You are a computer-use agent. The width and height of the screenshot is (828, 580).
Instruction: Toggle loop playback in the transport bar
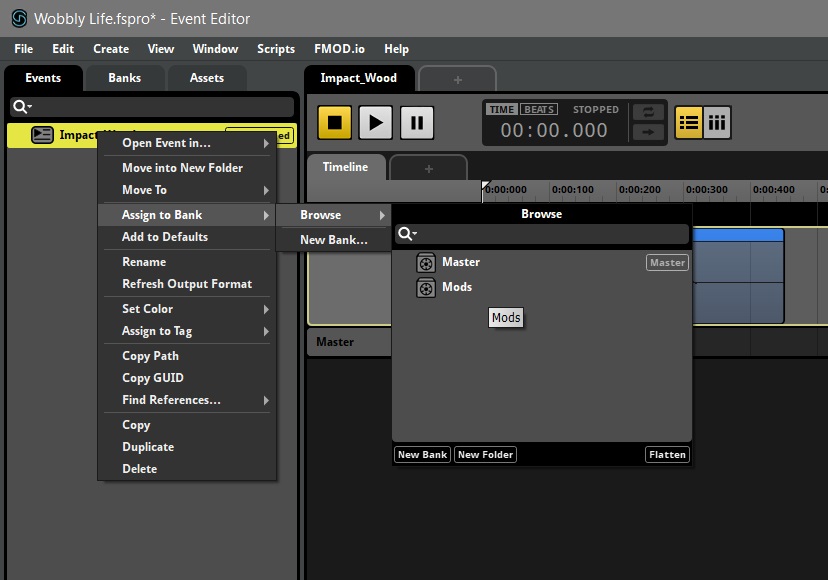click(648, 114)
